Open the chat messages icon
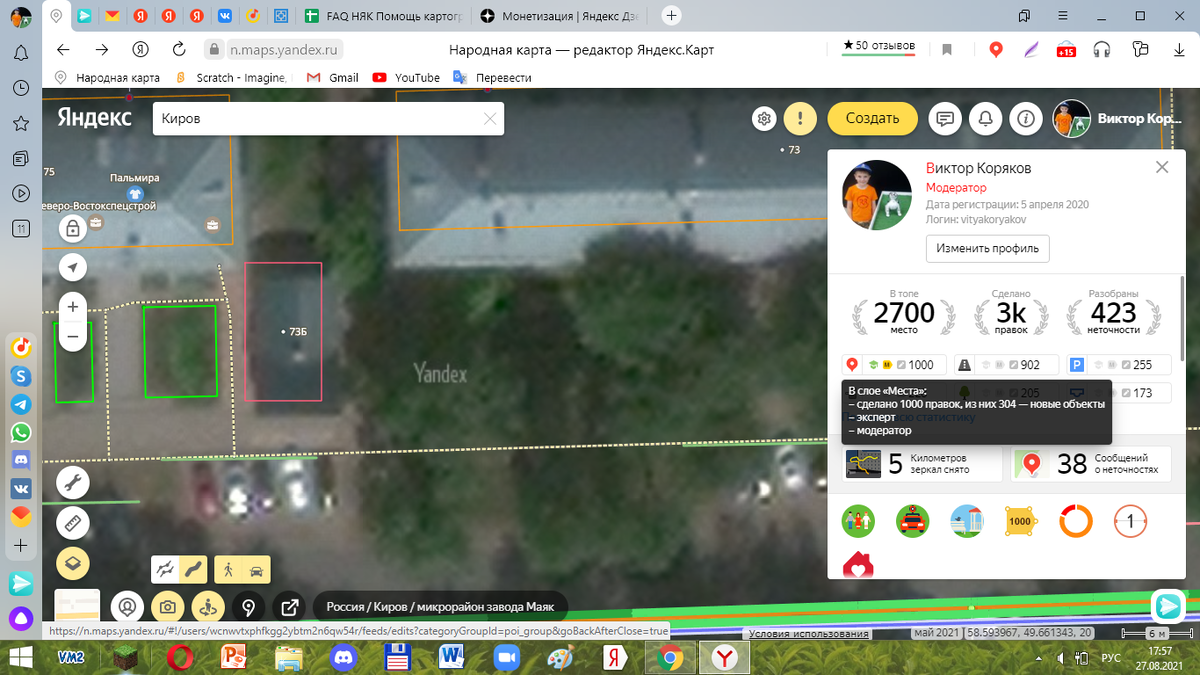The width and height of the screenshot is (1200, 675). (x=944, y=118)
